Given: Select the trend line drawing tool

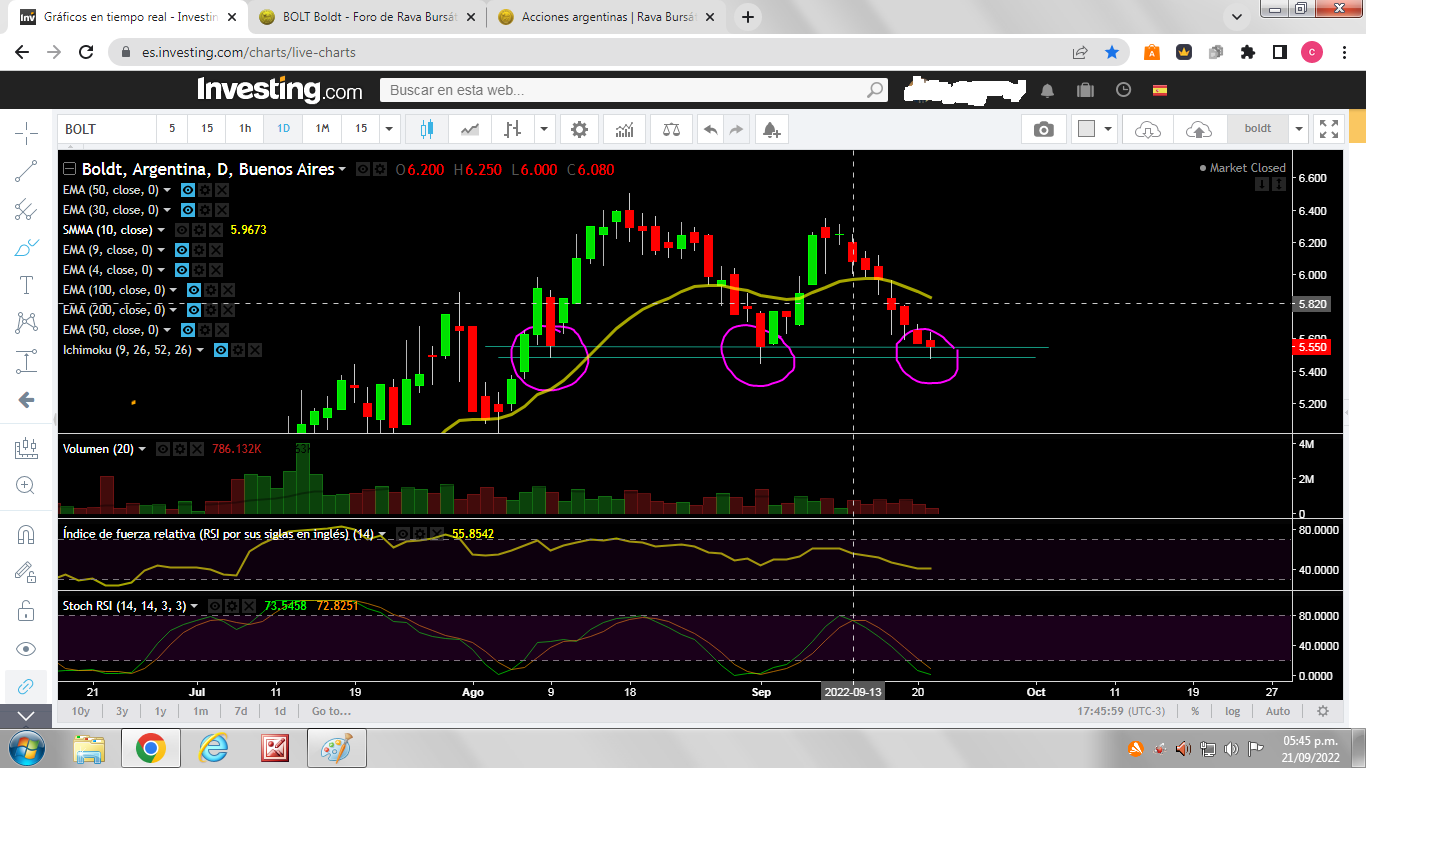Looking at the screenshot, I should pyautogui.click(x=26, y=172).
